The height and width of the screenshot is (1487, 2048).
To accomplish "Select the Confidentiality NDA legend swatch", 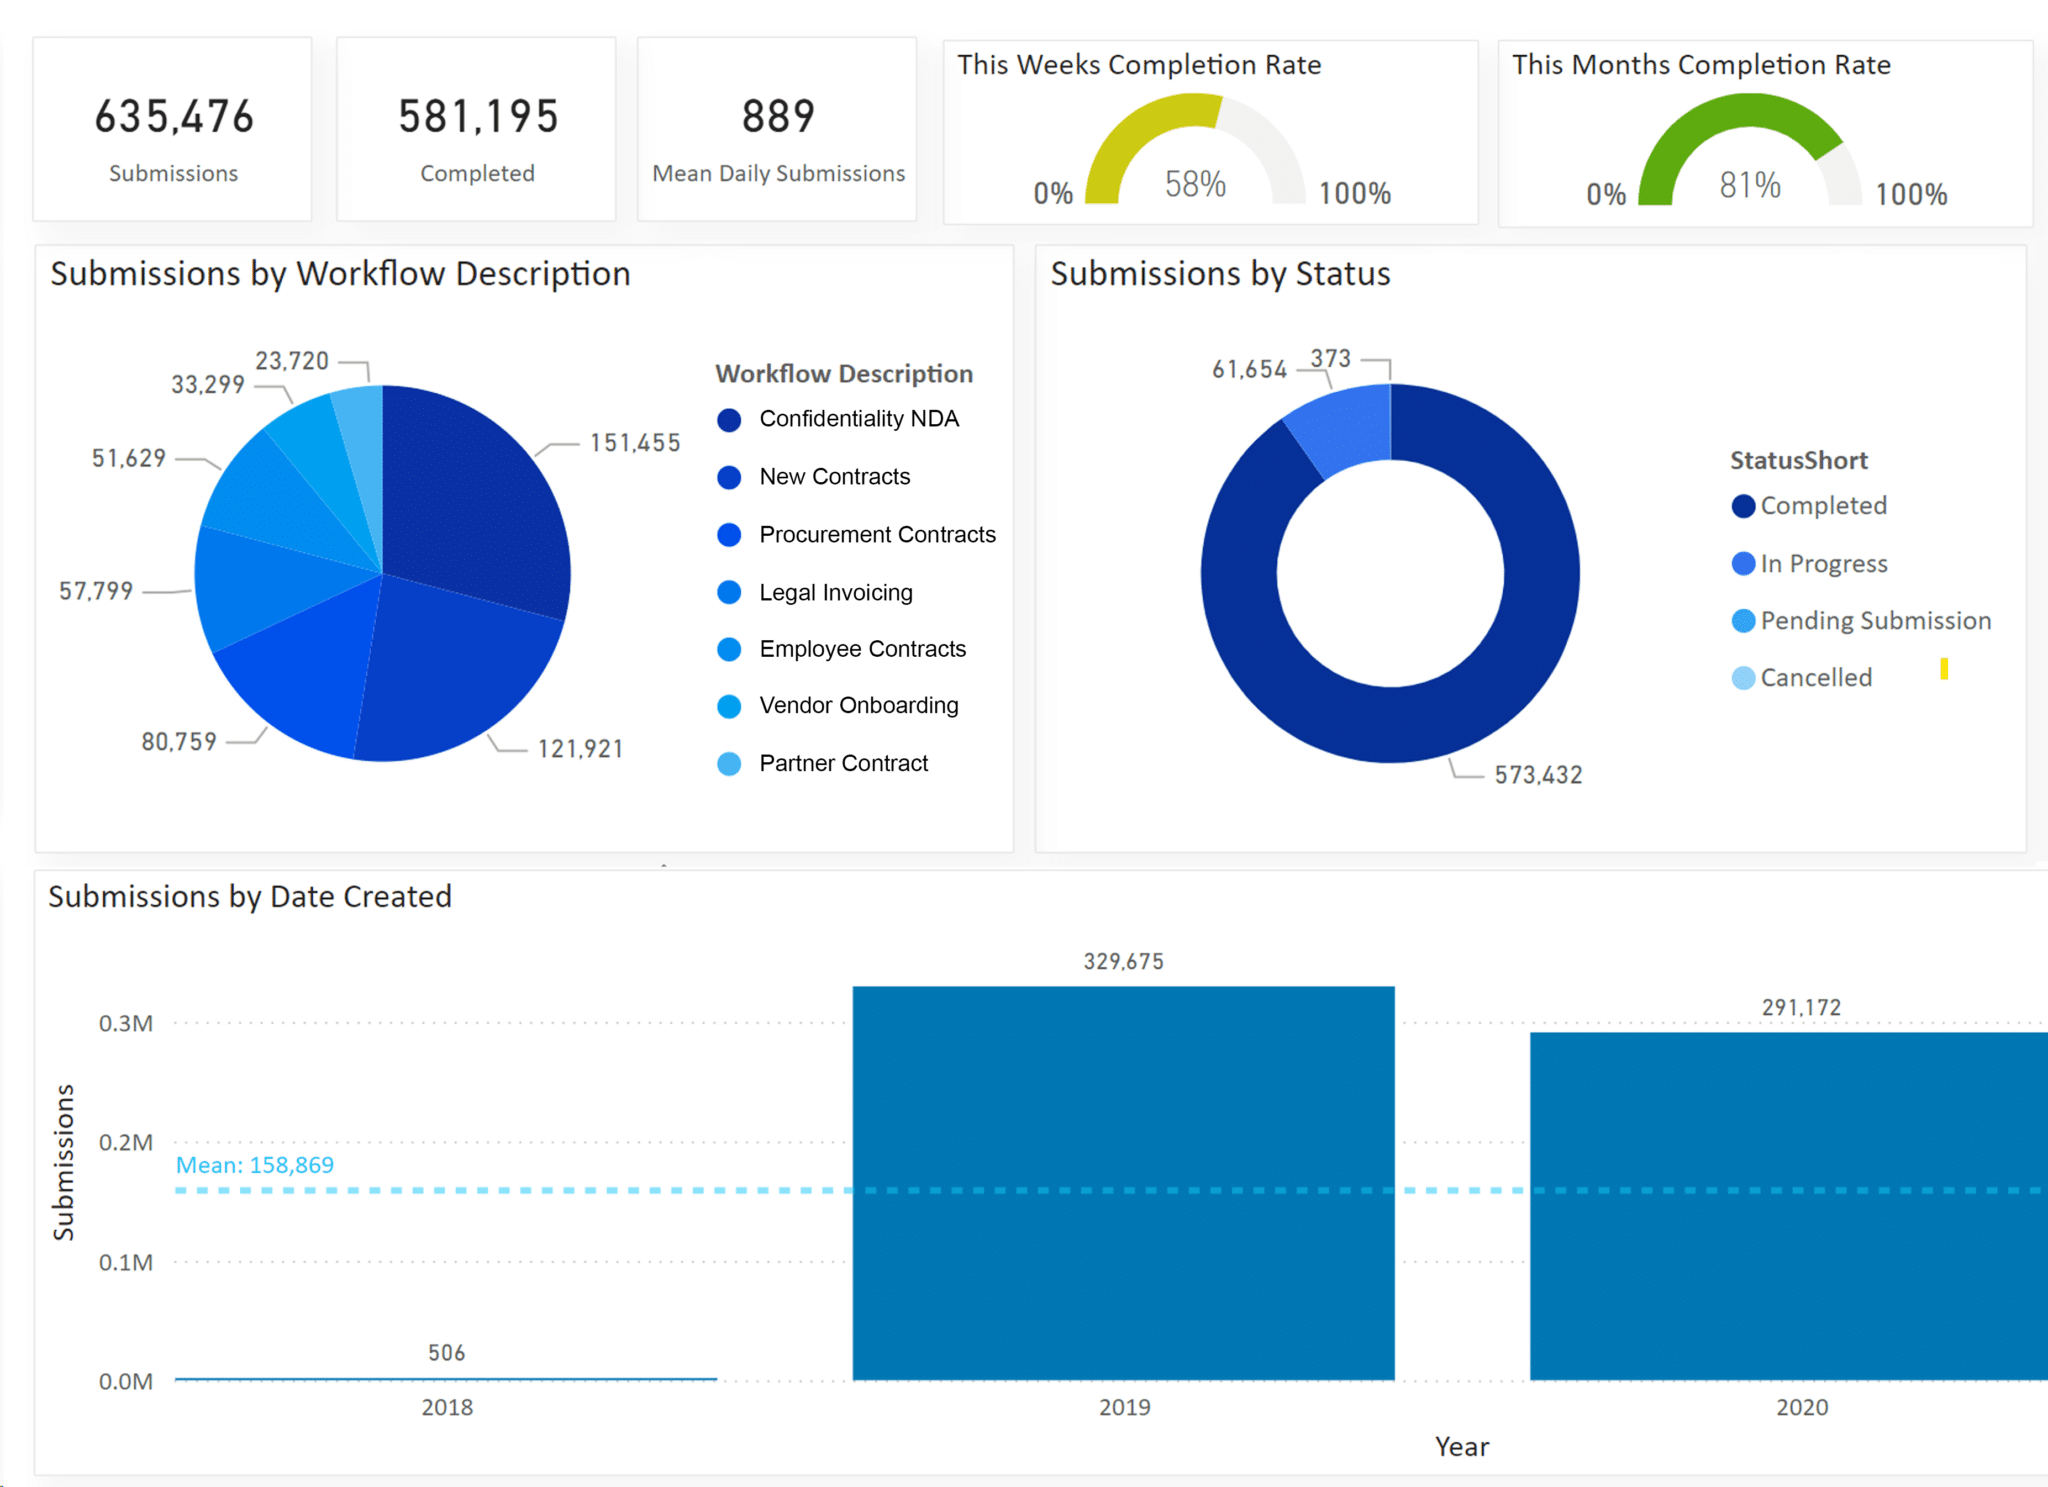I will tap(731, 419).
